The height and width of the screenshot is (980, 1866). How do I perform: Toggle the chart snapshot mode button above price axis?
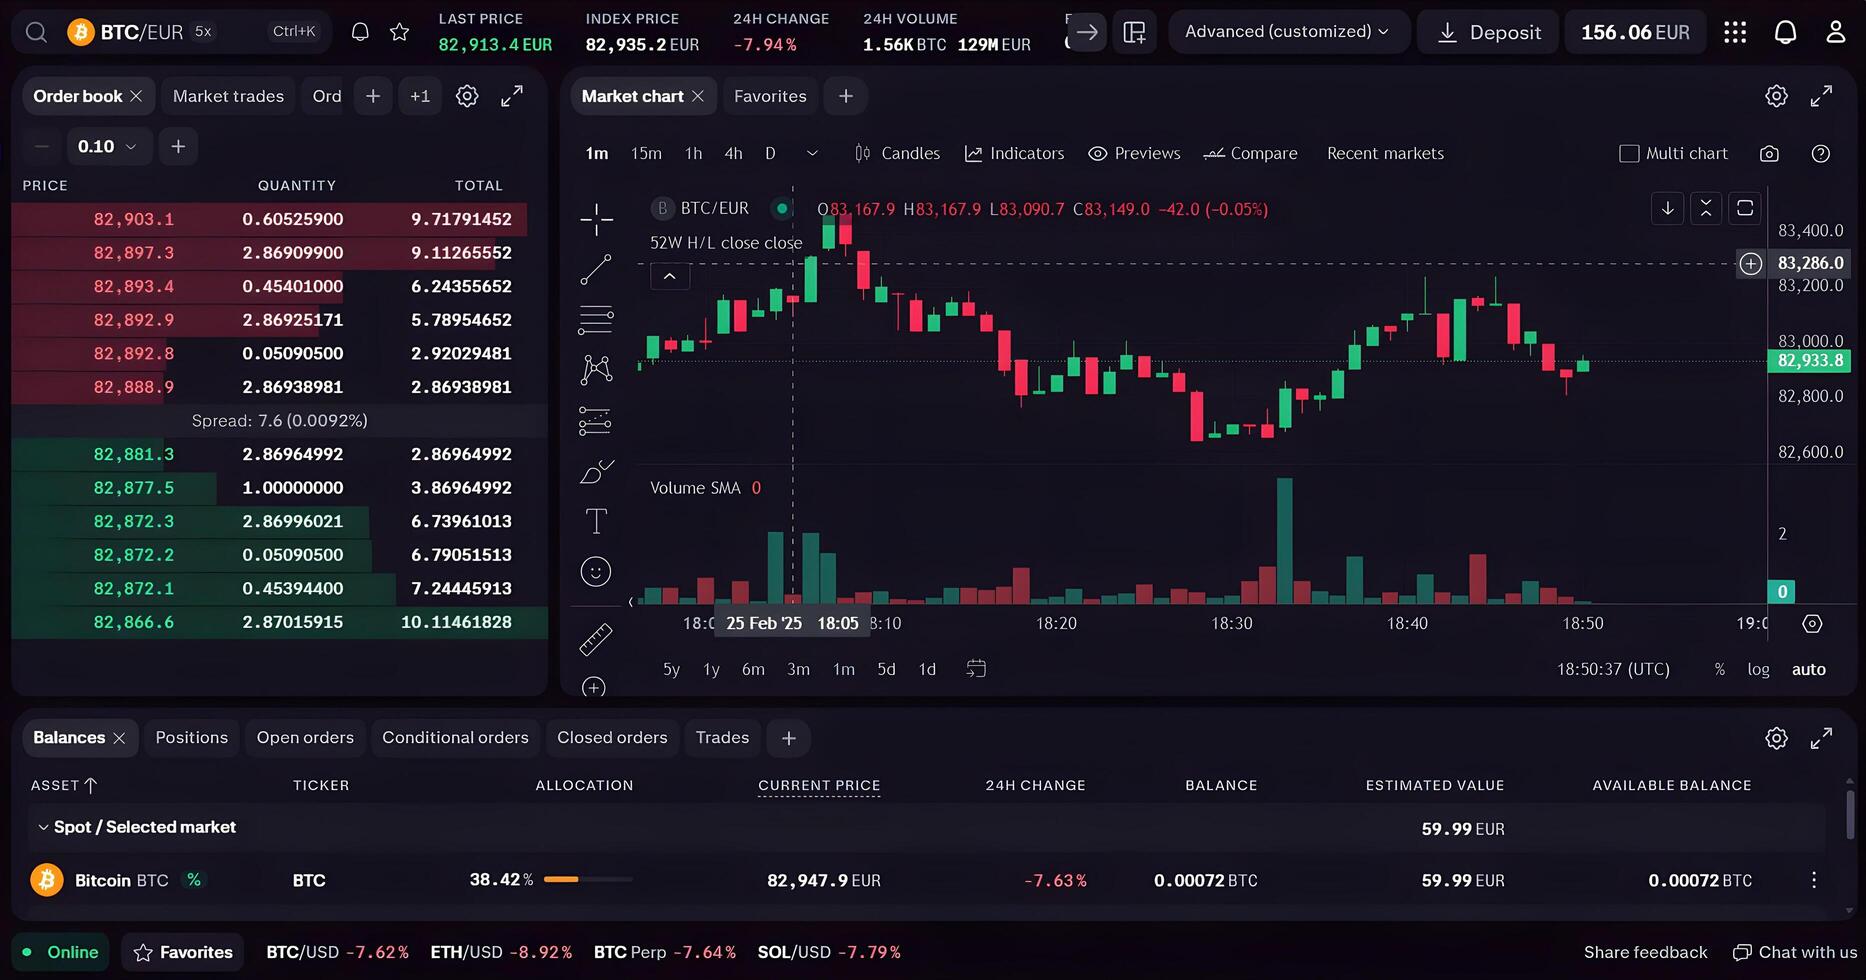click(1745, 208)
